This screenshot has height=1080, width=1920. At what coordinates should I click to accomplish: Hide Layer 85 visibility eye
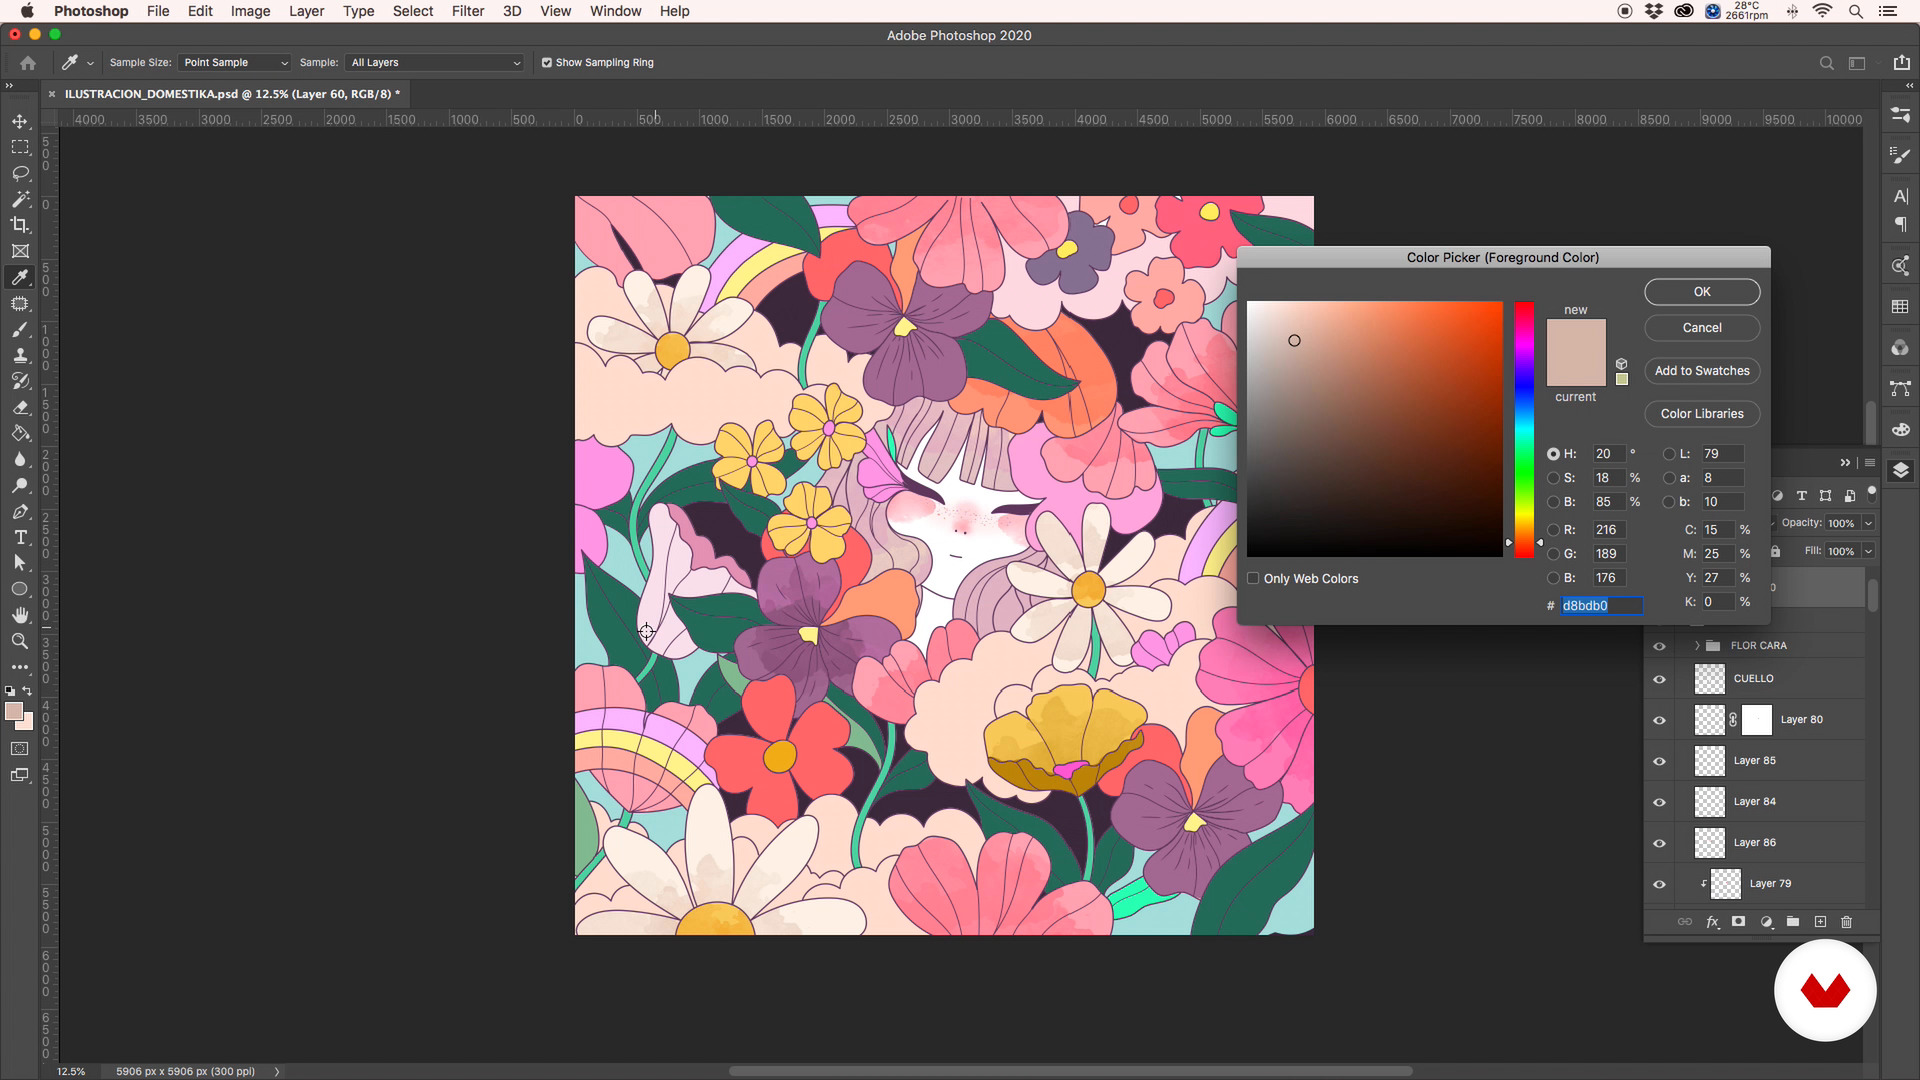pyautogui.click(x=1659, y=761)
